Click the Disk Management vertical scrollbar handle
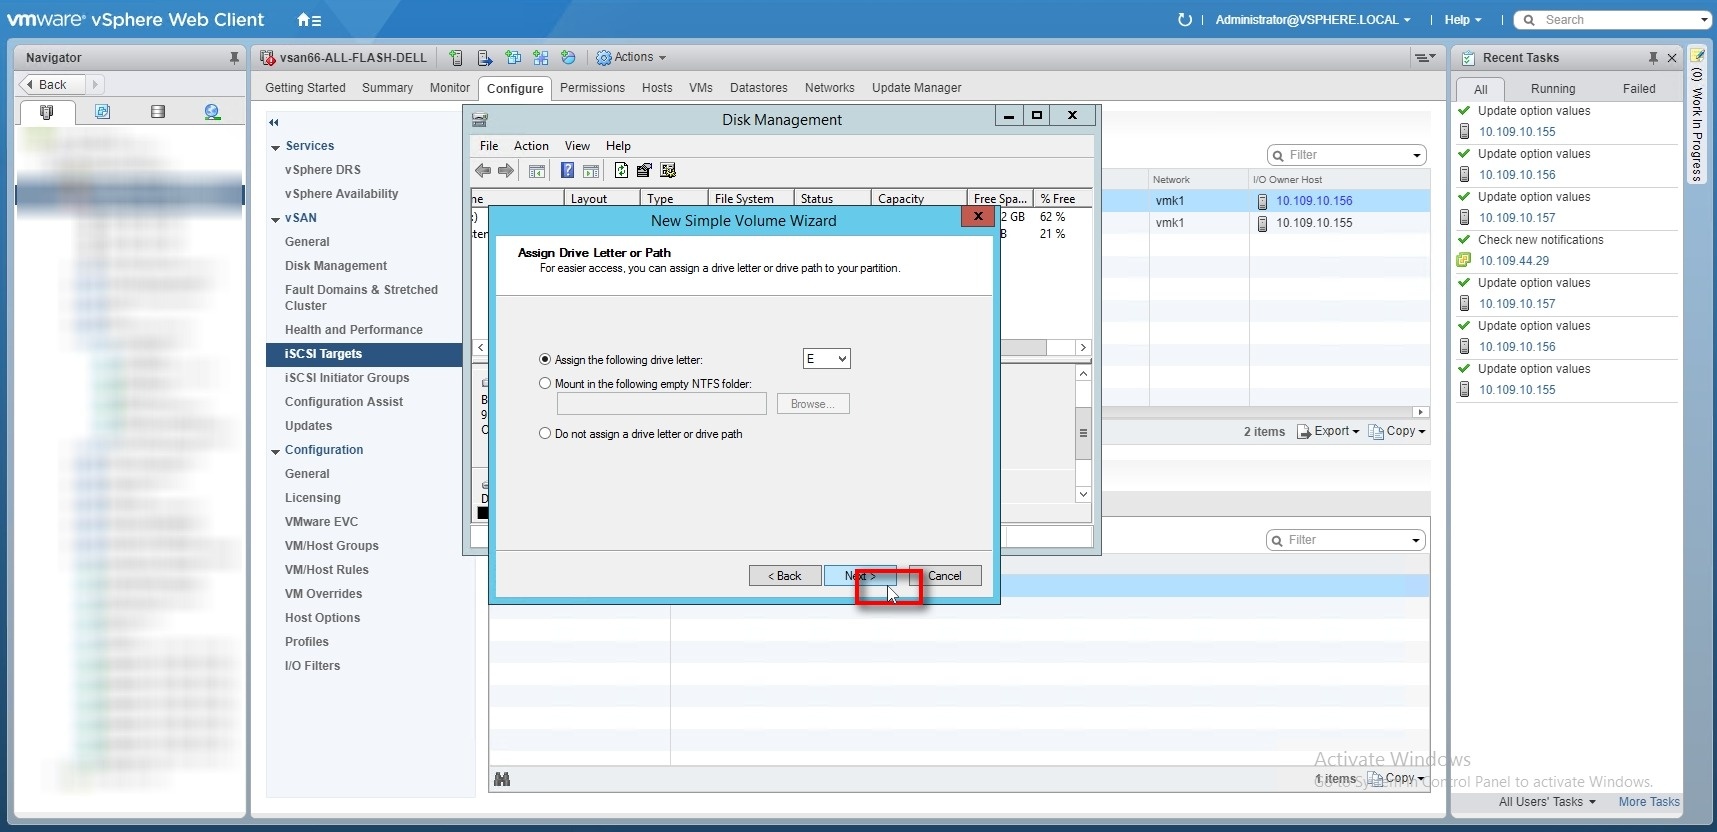This screenshot has height=832, width=1717. pos(1083,434)
